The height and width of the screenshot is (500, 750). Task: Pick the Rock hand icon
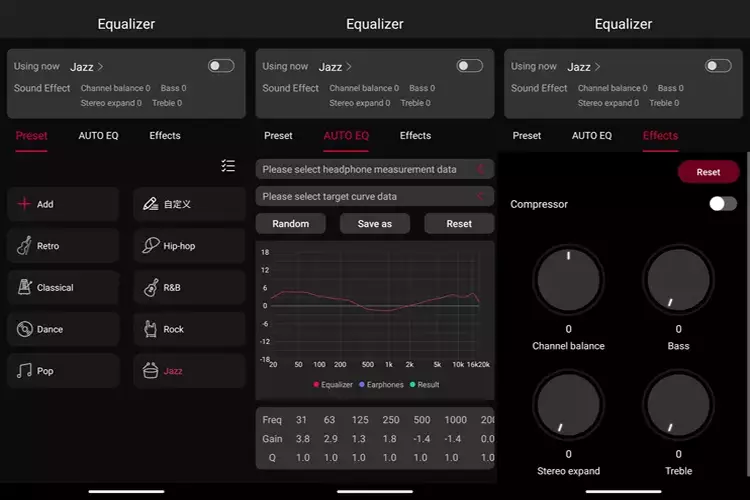coord(150,329)
